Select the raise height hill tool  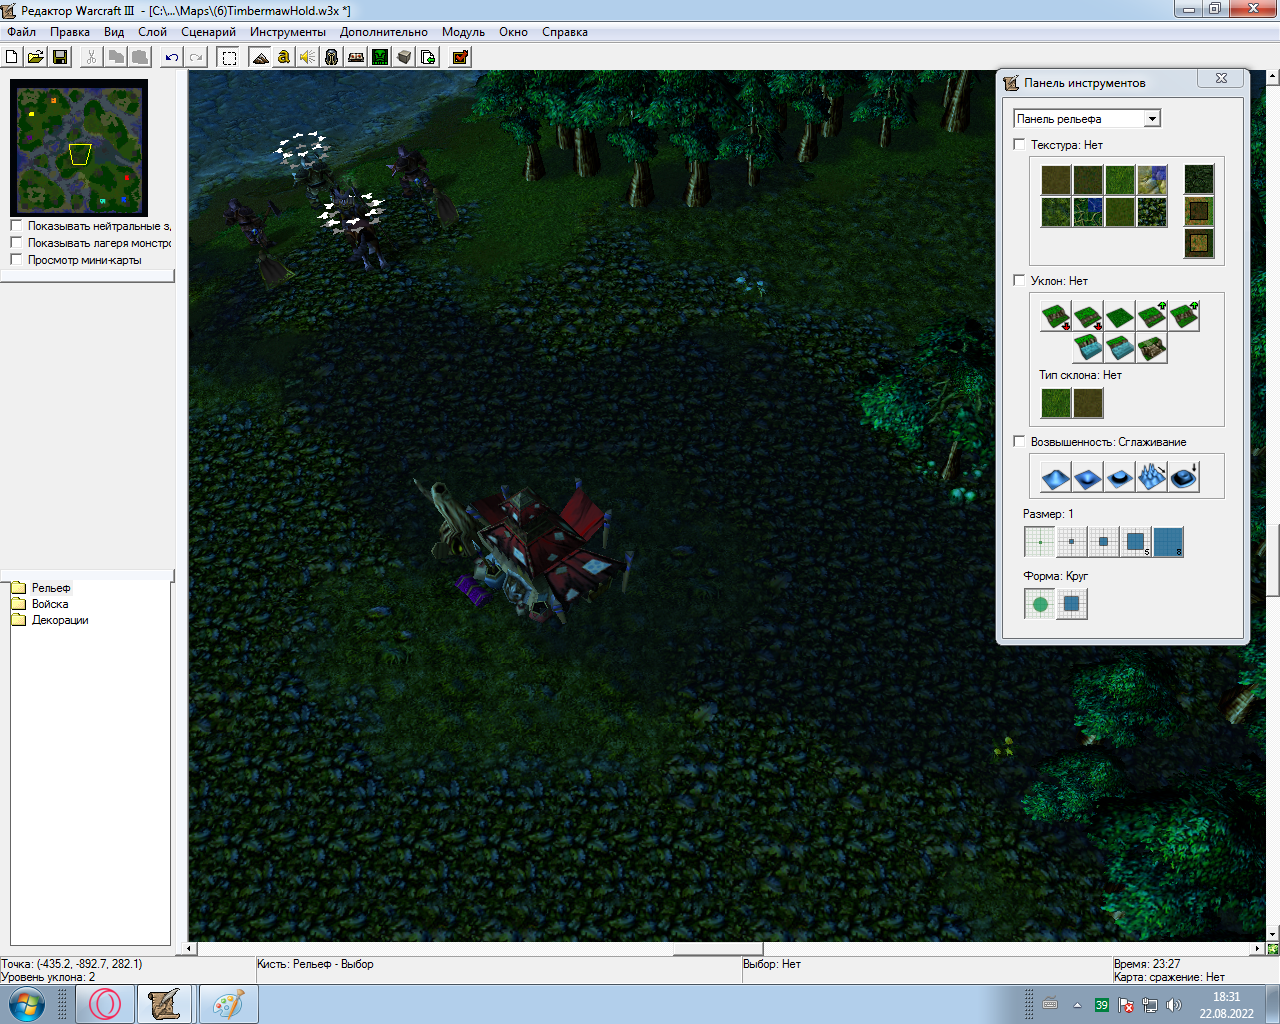[x=1056, y=477]
